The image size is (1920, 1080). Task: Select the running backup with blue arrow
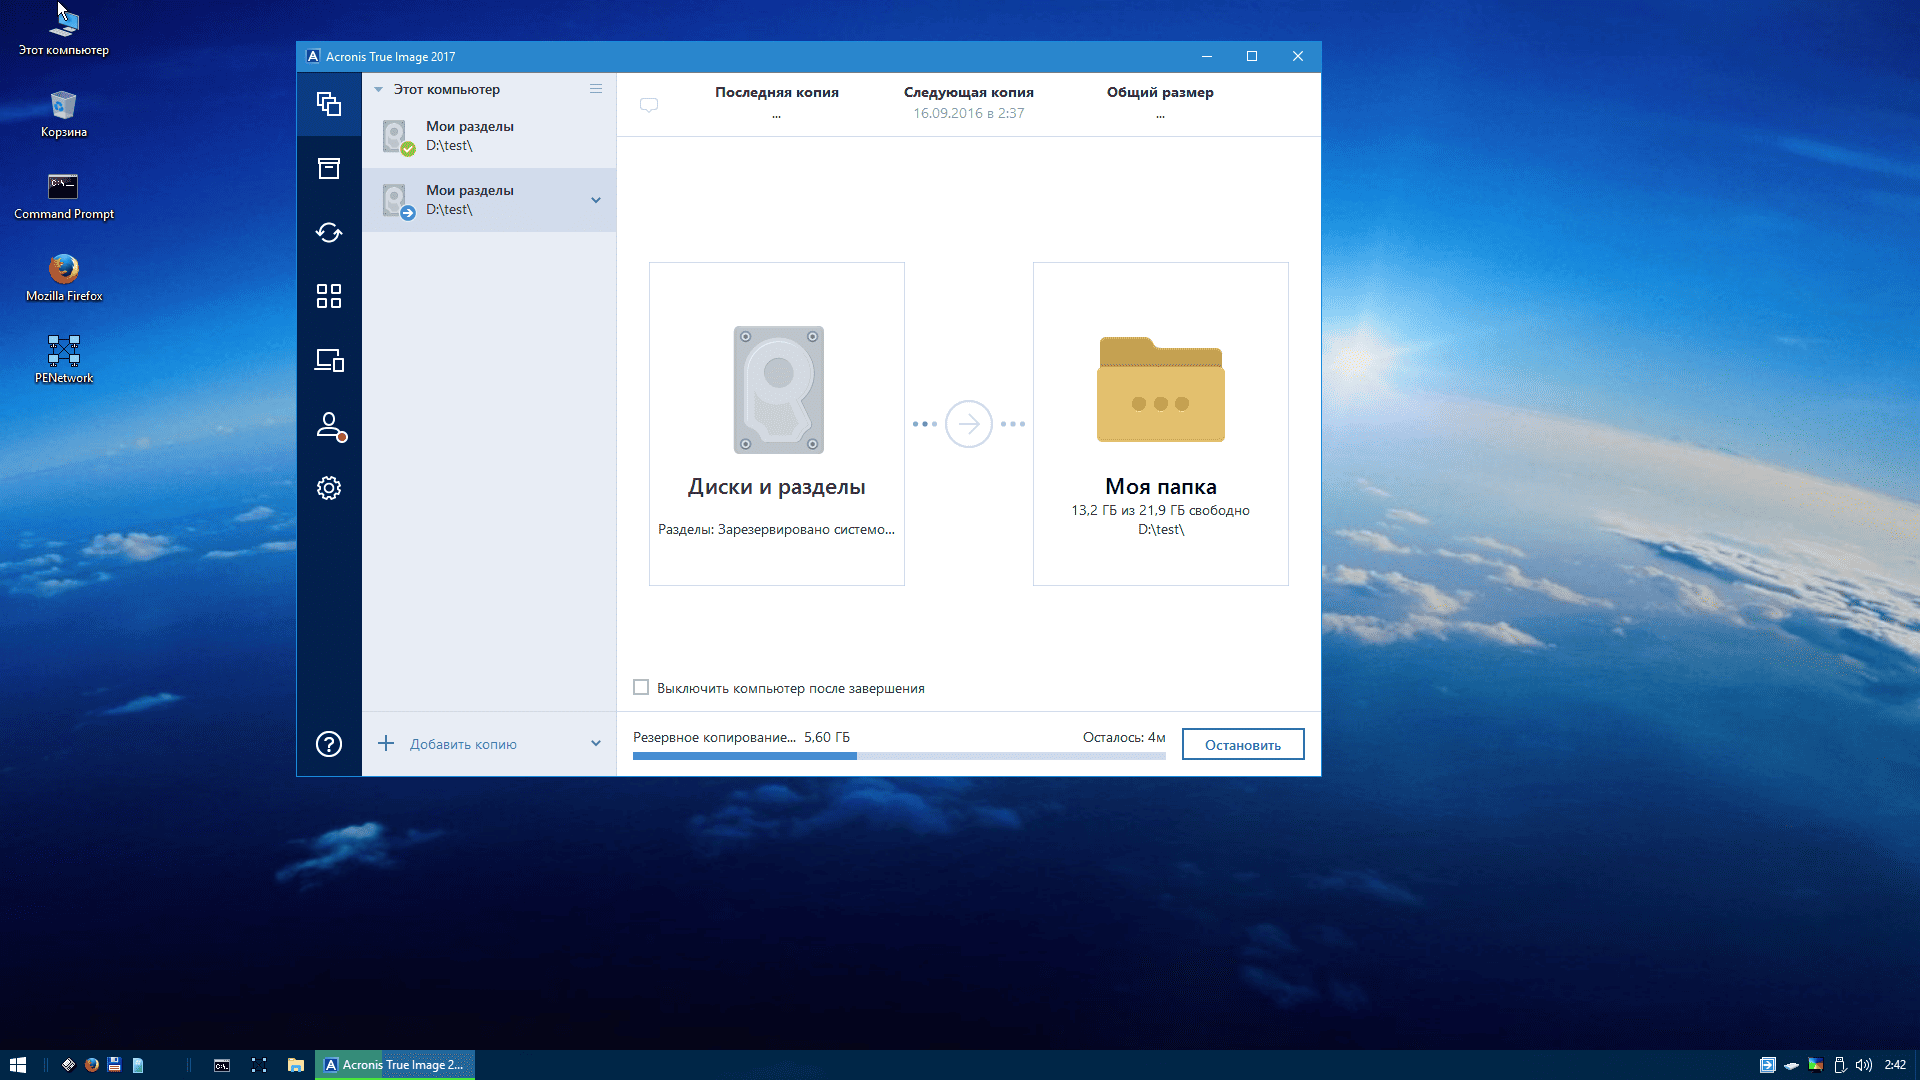point(489,200)
